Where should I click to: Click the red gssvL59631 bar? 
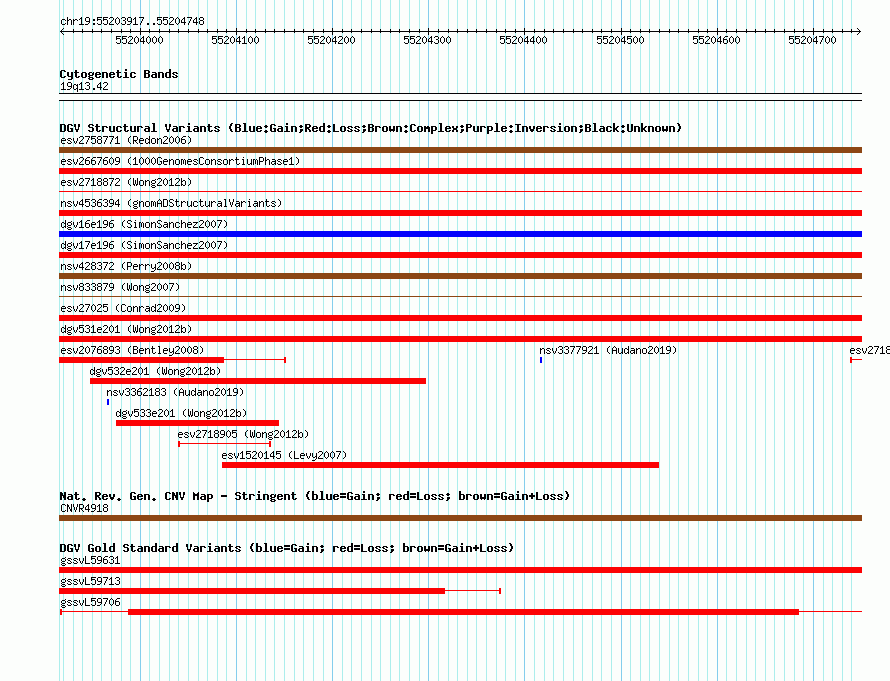pos(460,570)
